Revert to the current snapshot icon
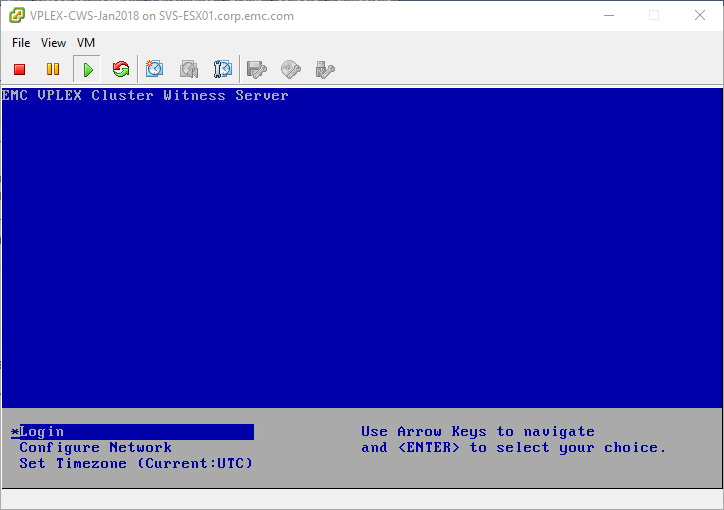This screenshot has width=724, height=510. tap(189, 69)
